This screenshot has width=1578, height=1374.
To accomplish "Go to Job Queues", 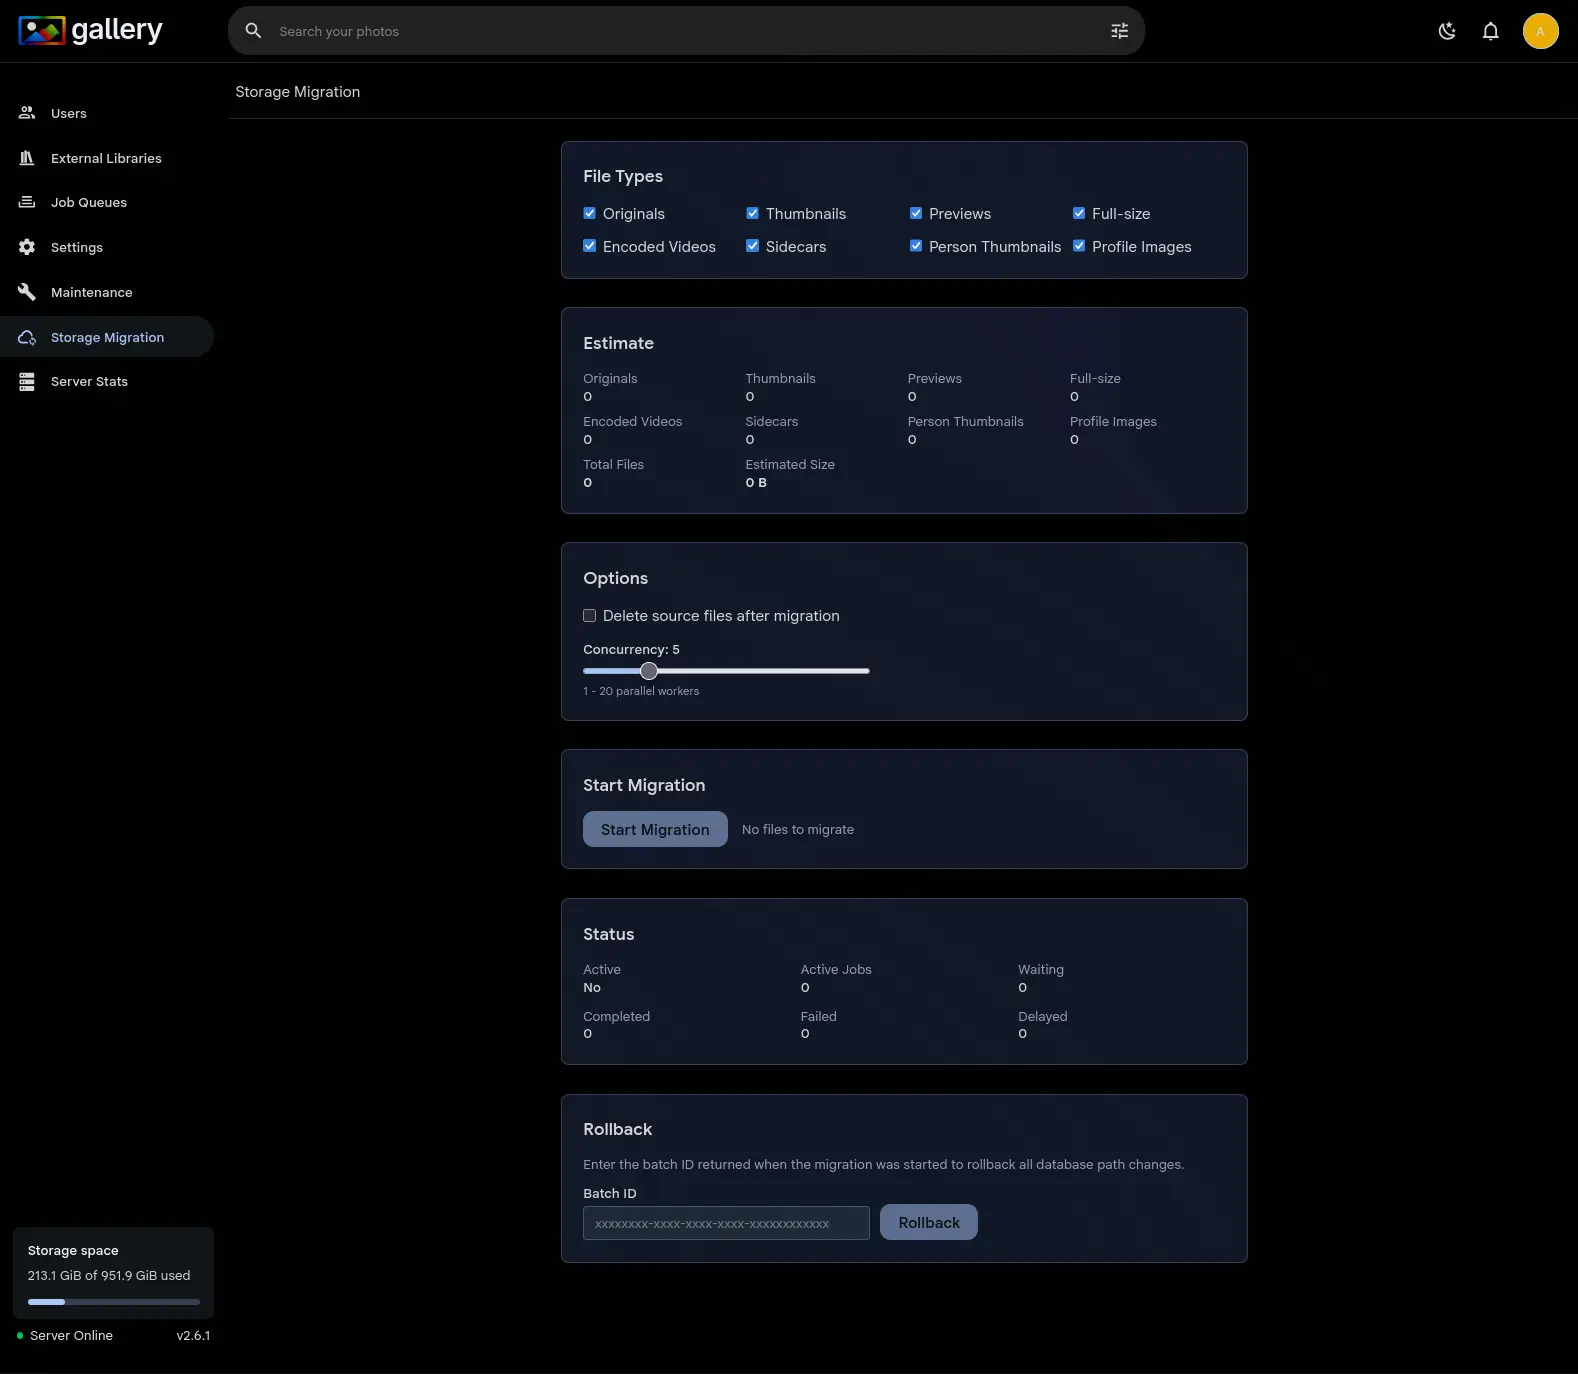I will (x=107, y=202).
